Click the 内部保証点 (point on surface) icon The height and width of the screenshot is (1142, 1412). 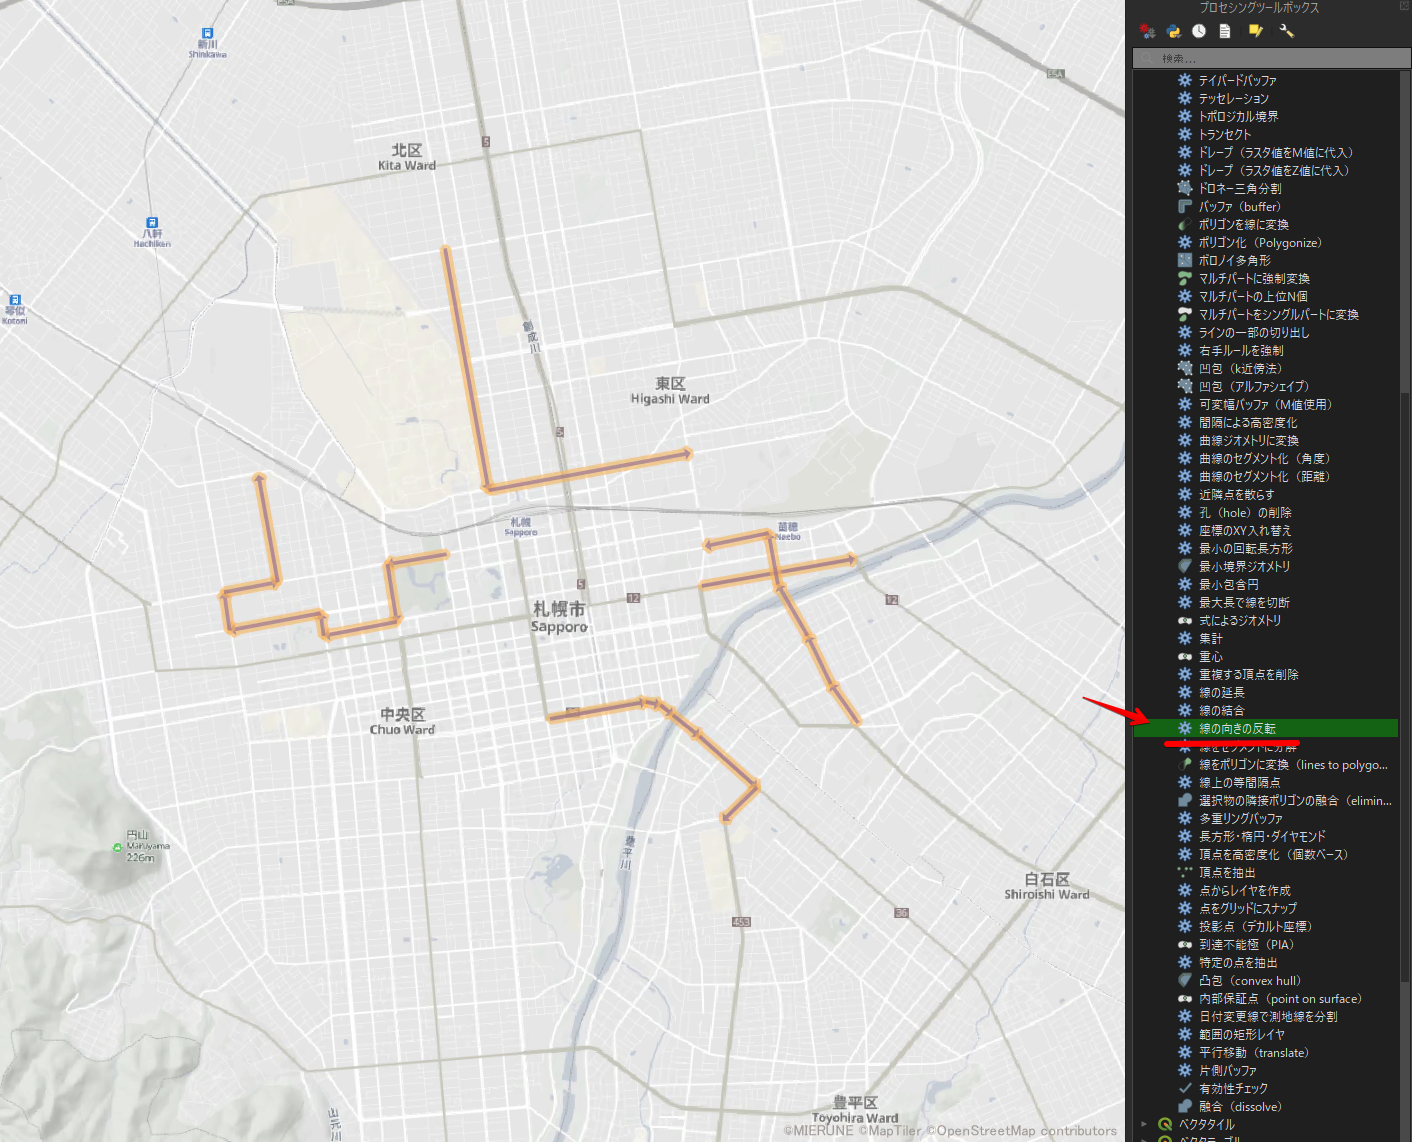click(x=1185, y=999)
